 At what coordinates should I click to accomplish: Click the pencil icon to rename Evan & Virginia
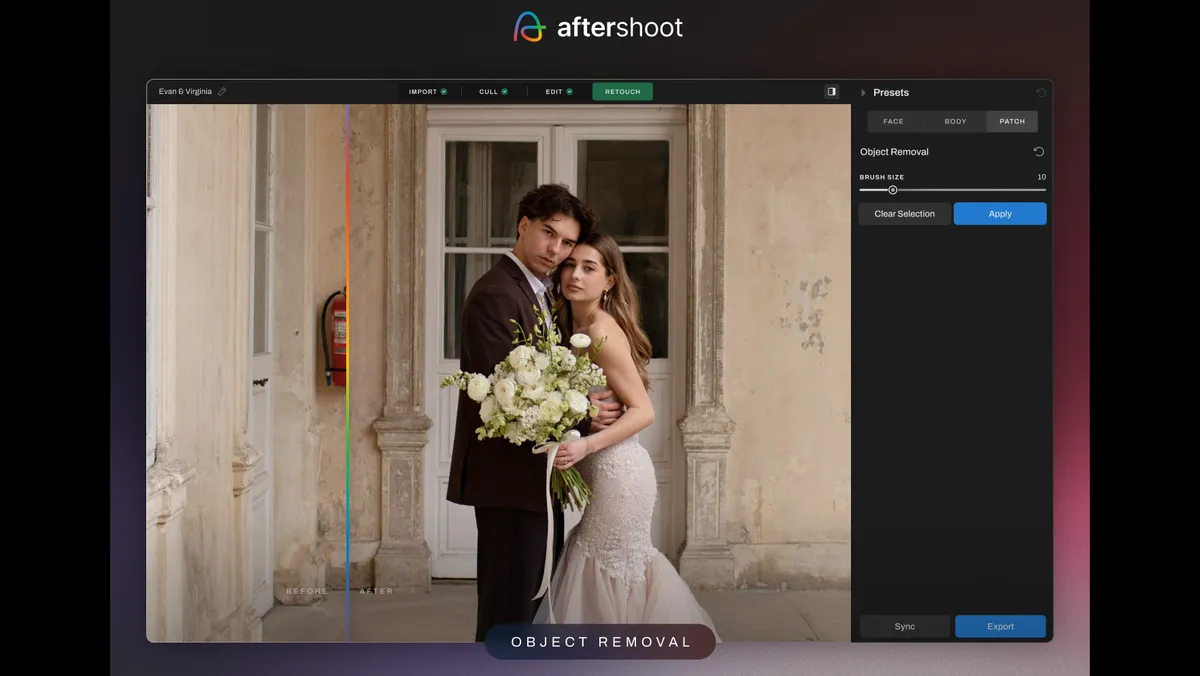222,92
